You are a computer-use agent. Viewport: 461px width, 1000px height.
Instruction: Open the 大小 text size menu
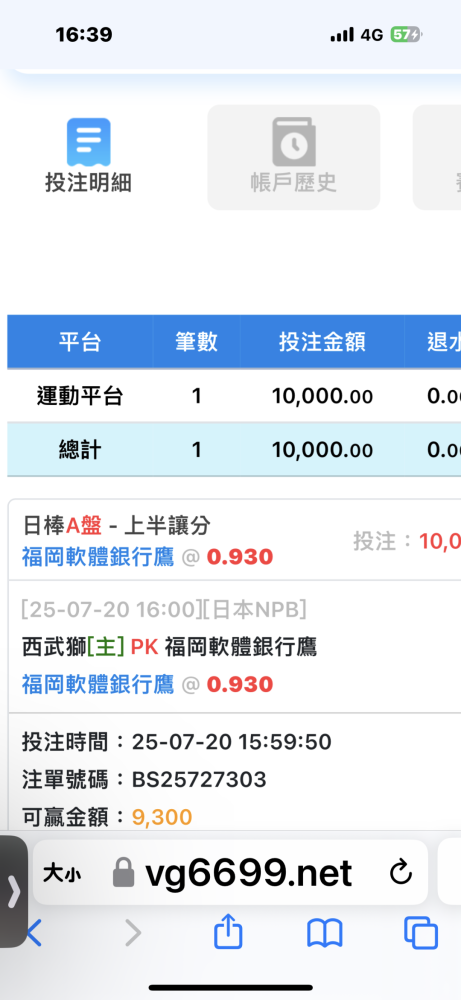point(62,873)
